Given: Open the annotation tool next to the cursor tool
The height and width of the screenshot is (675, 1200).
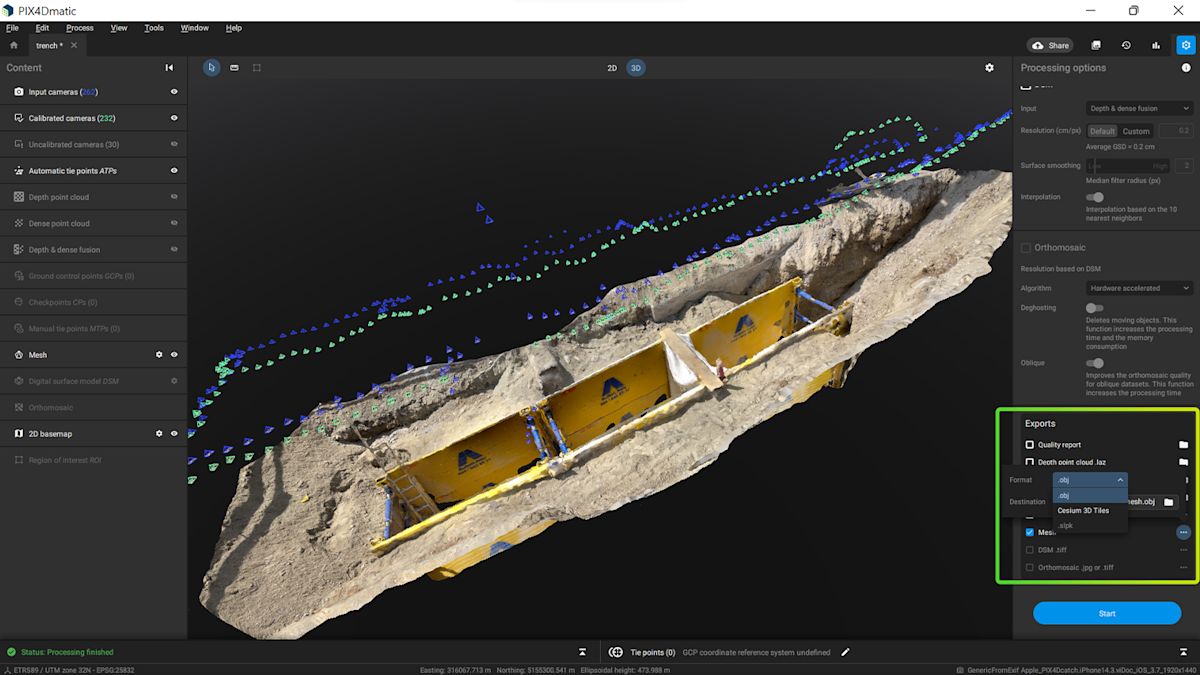Looking at the screenshot, I should (233, 67).
